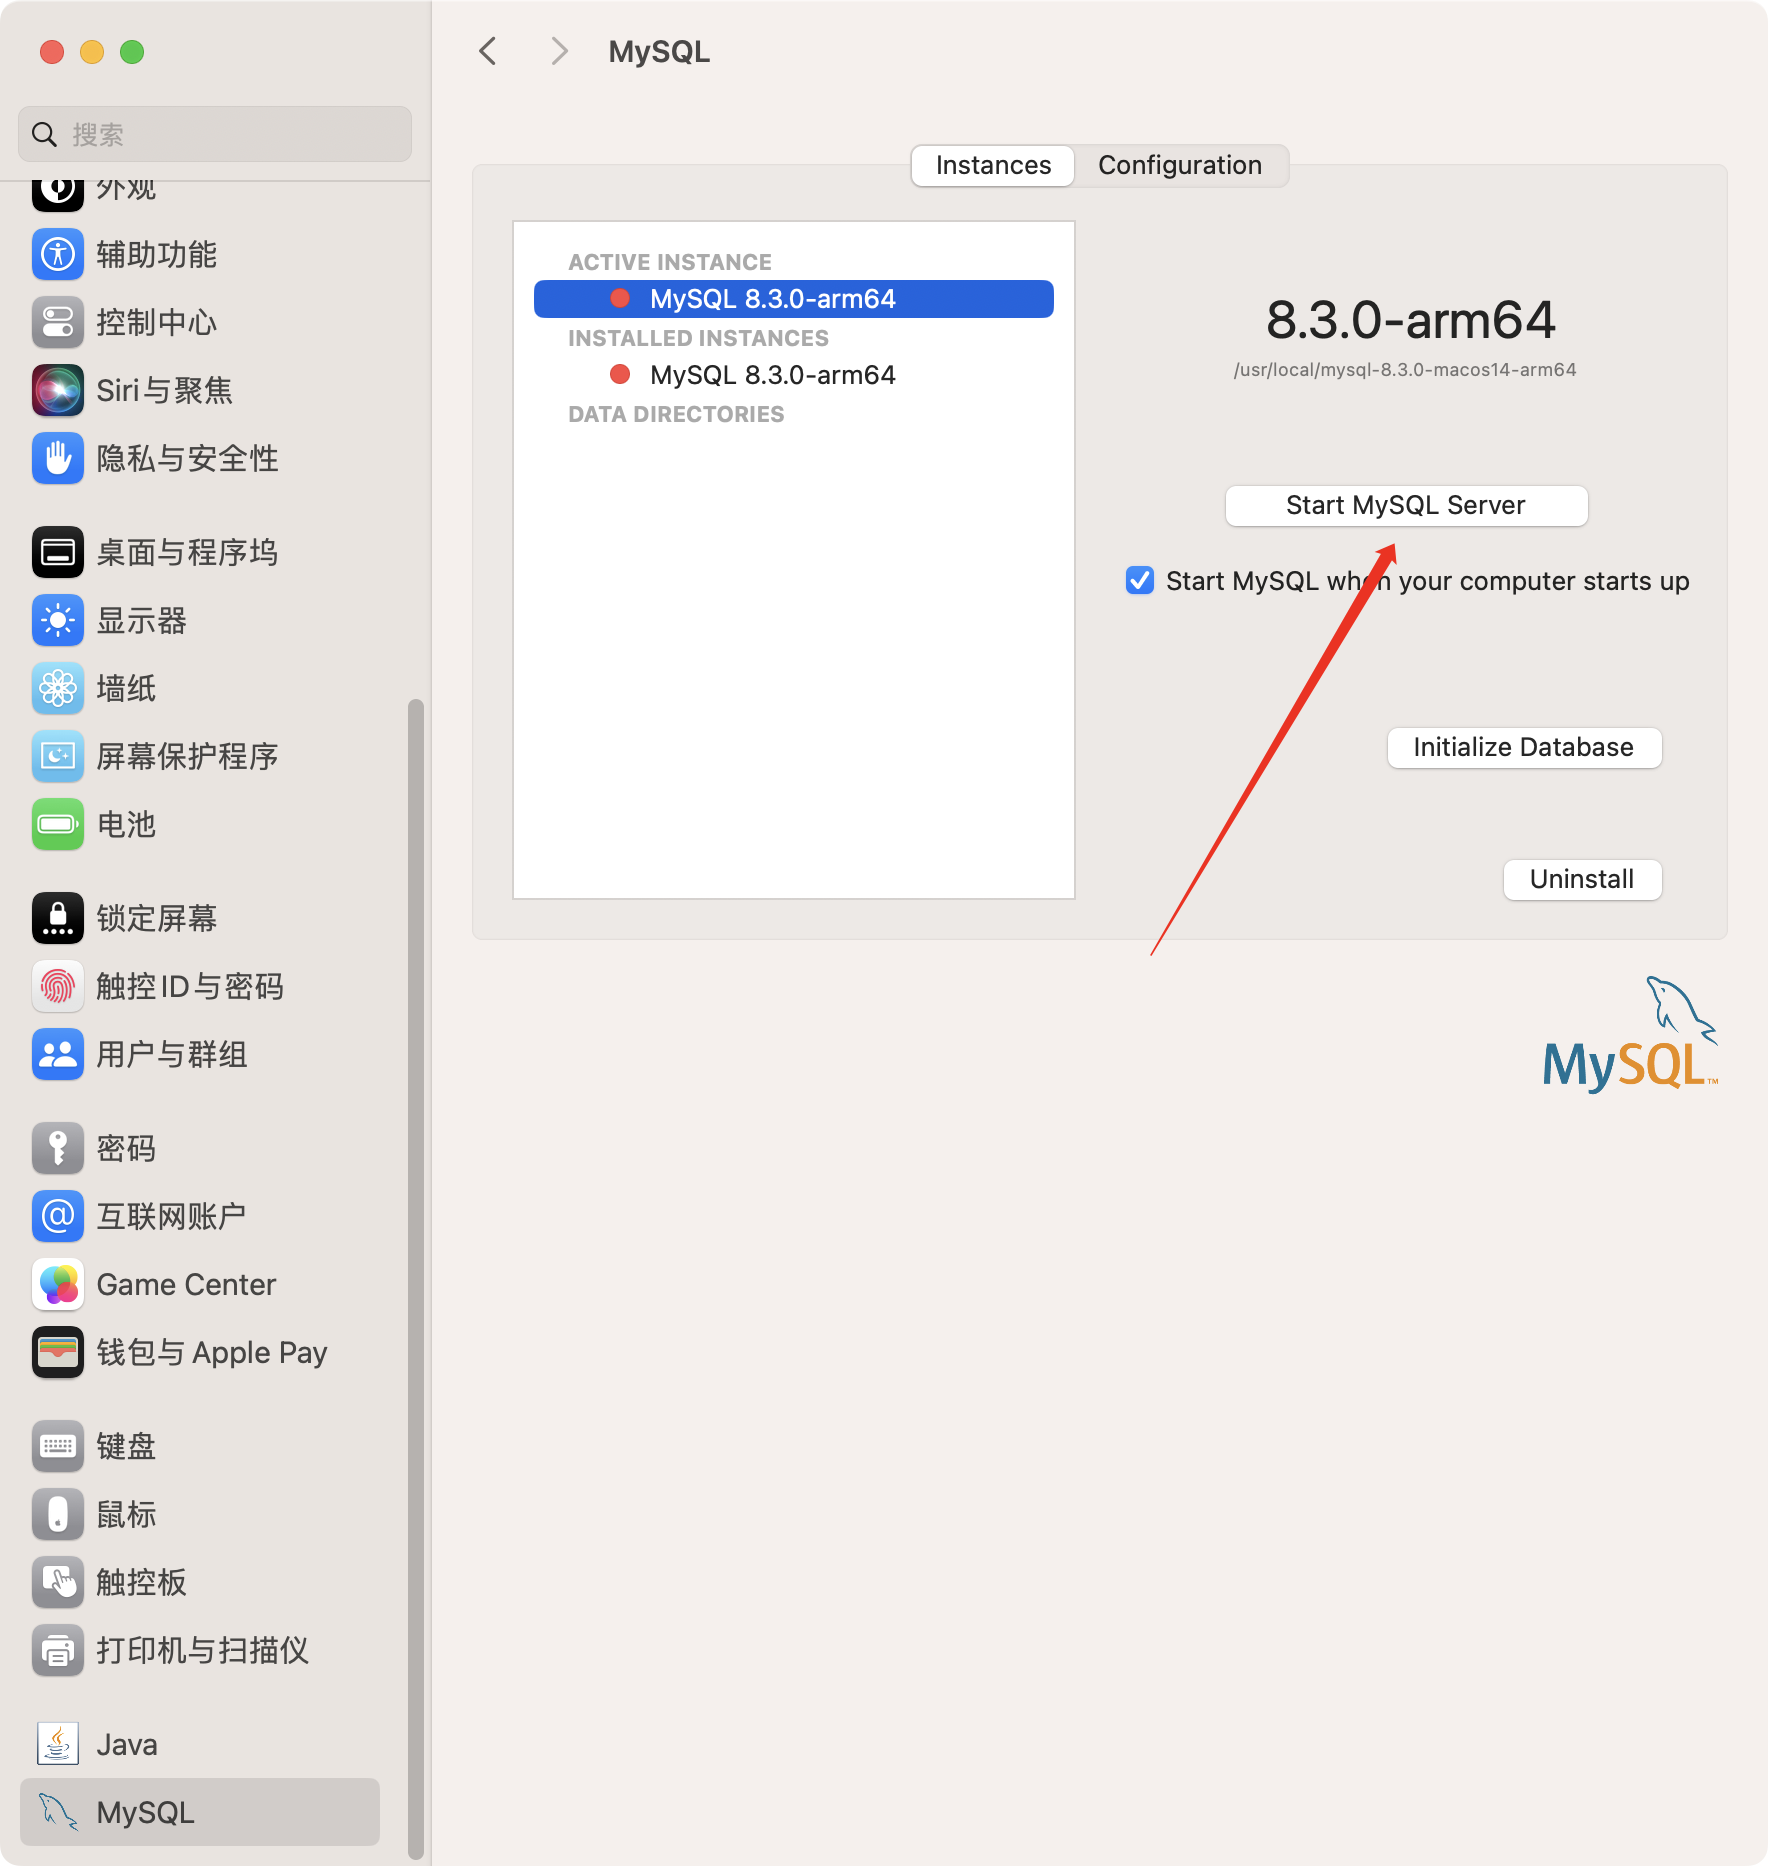Toggle Start MySQL at computer startup checkbox
This screenshot has height=1866, width=1768.
1140,580
